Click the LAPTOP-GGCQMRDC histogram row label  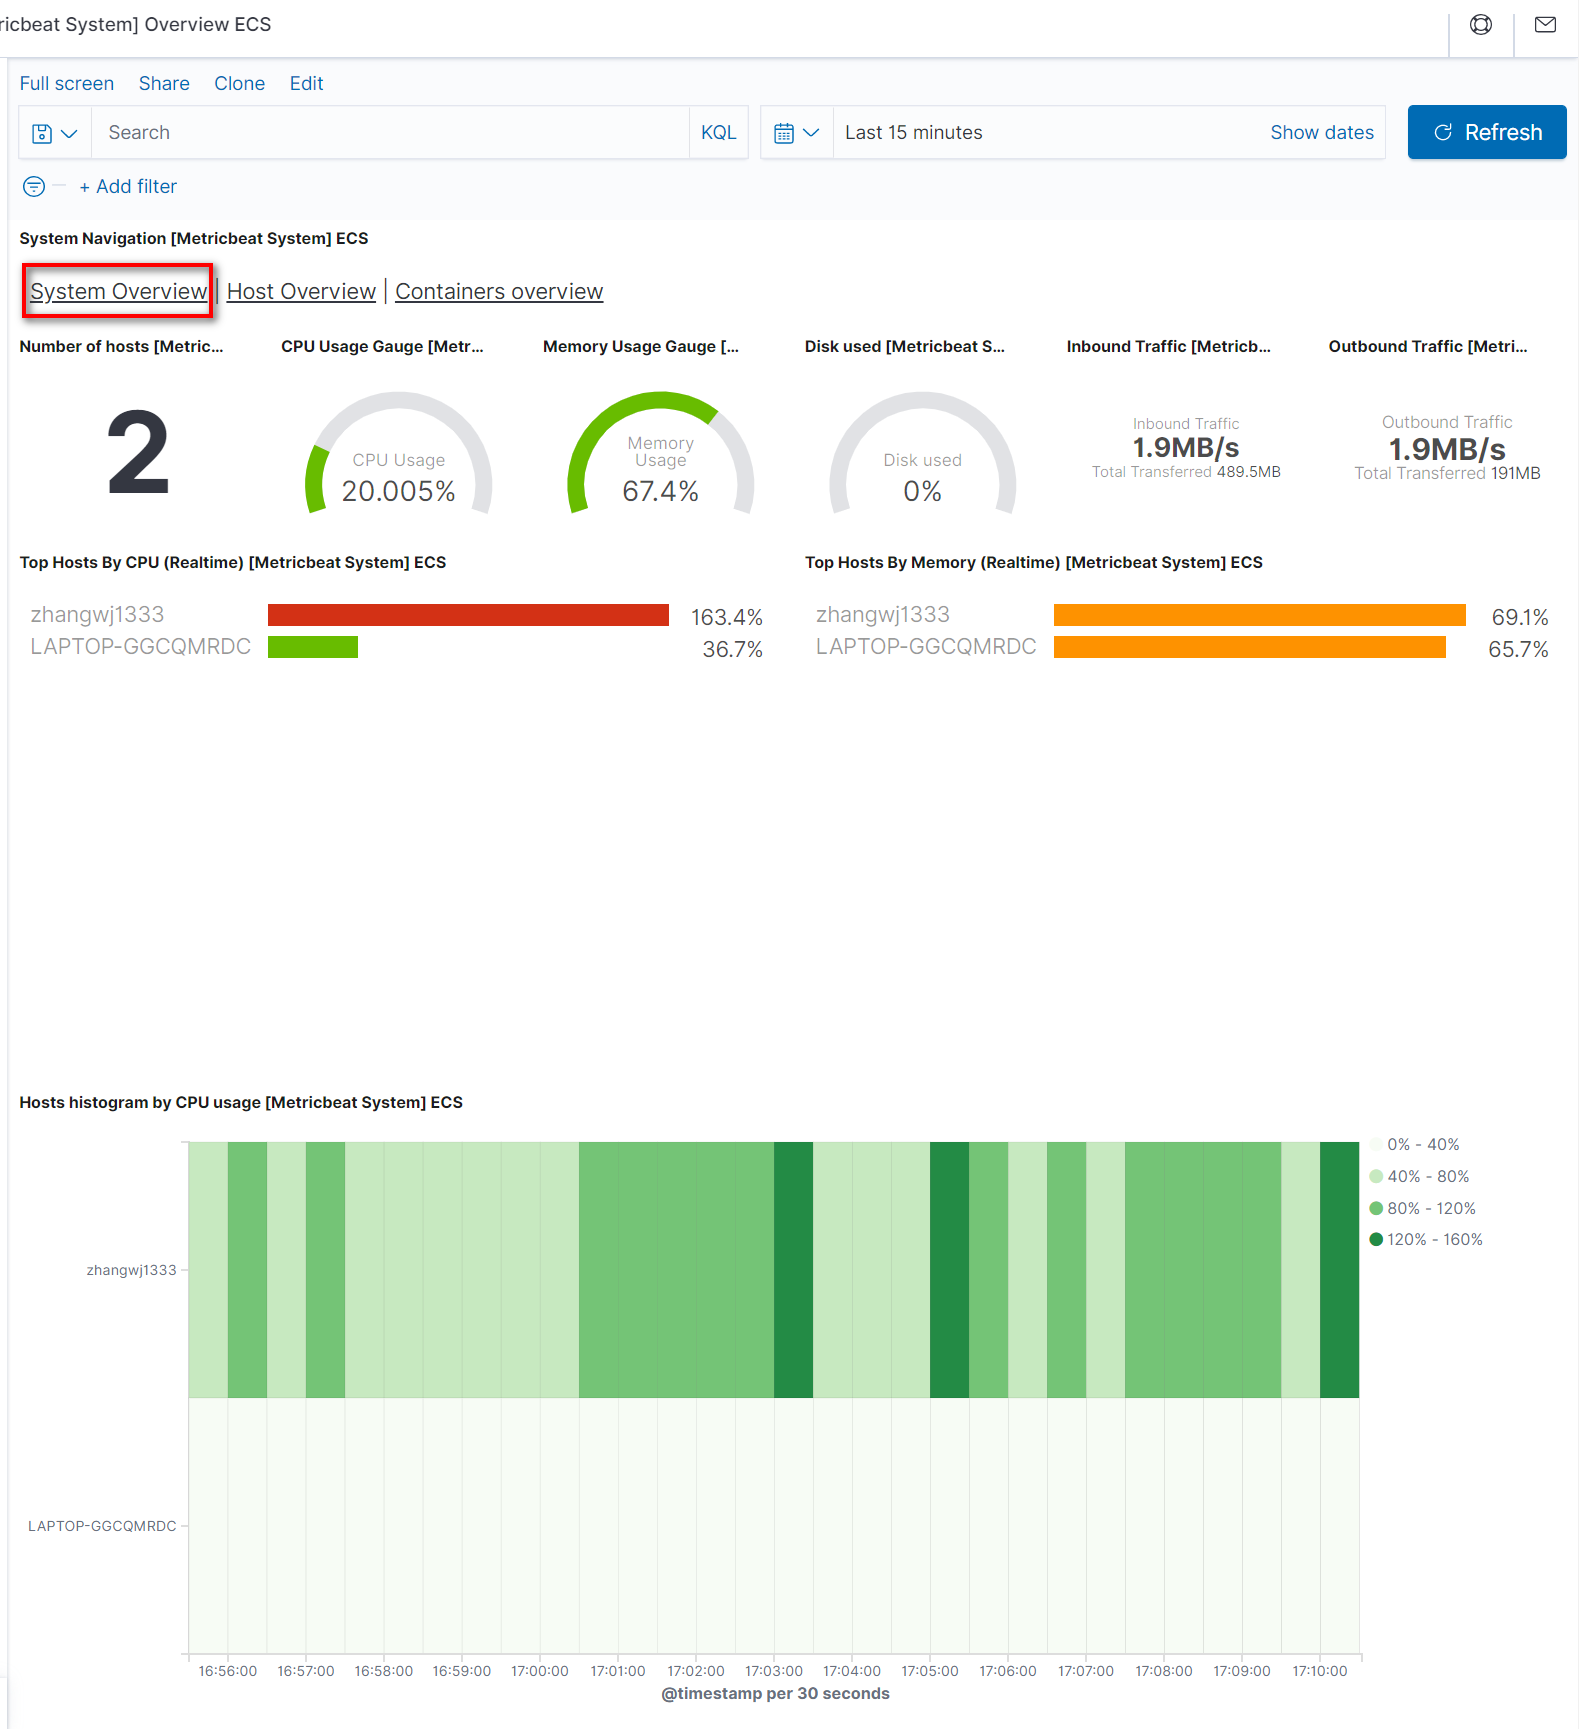pos(102,1527)
